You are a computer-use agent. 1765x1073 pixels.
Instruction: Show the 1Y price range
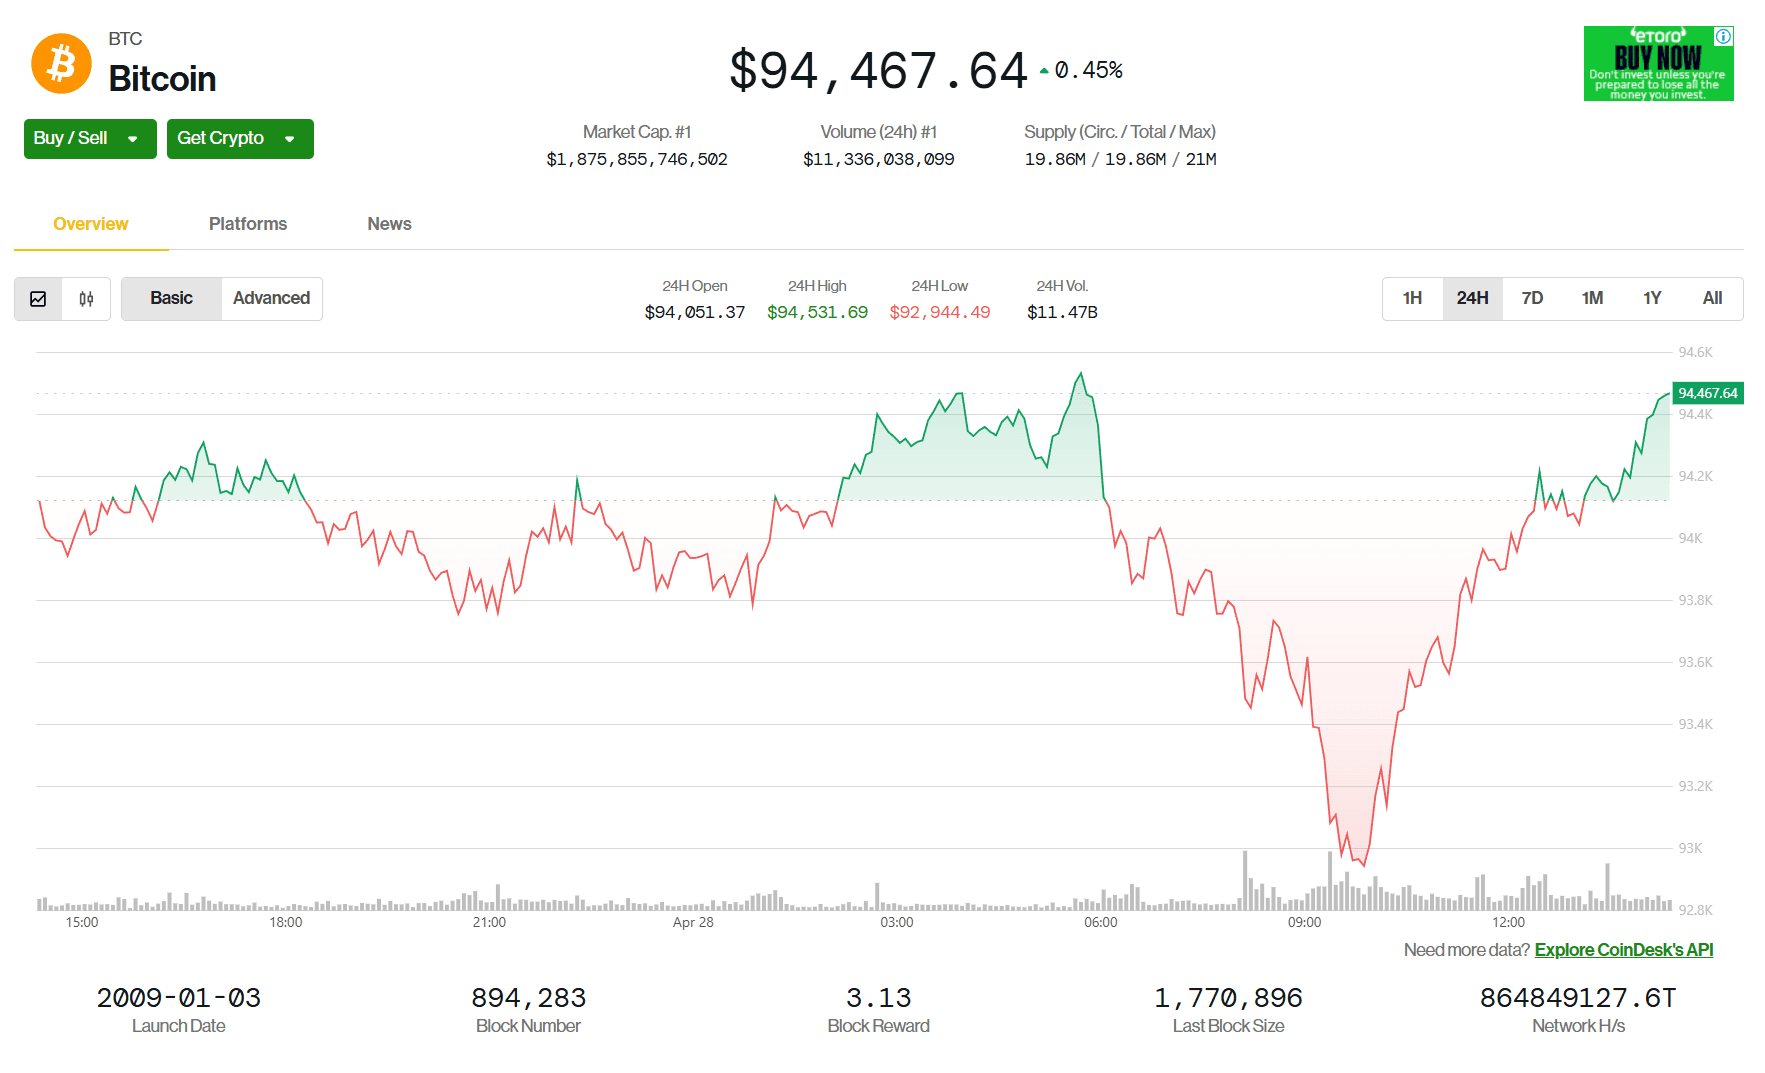[1652, 299]
